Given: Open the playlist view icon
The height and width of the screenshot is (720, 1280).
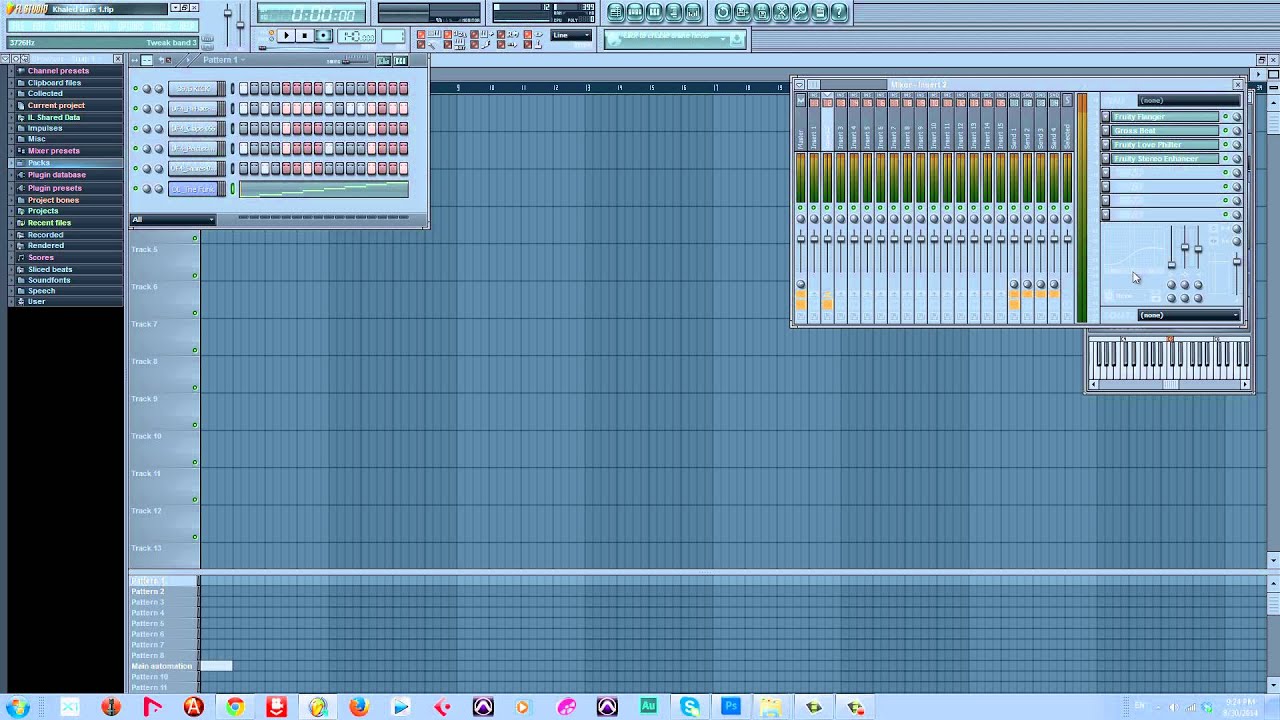Looking at the screenshot, I should coord(616,12).
